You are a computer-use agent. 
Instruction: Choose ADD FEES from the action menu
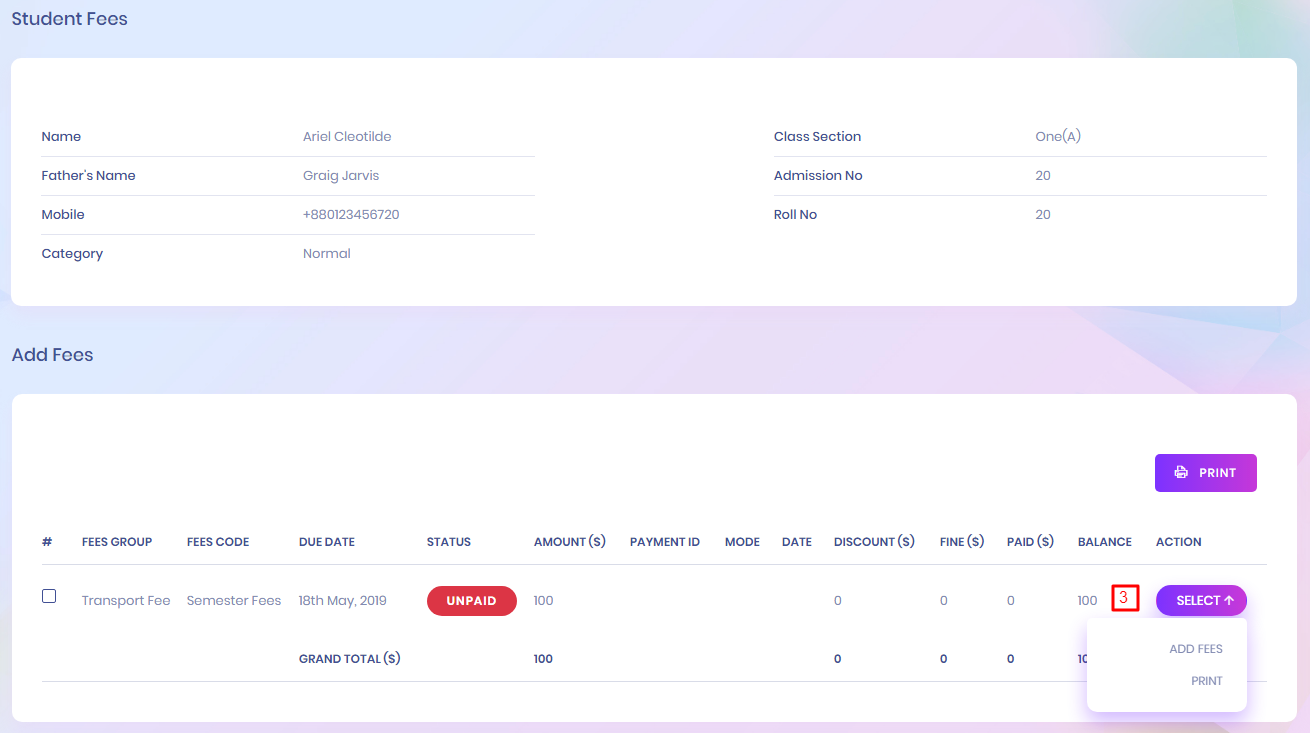(x=1195, y=649)
